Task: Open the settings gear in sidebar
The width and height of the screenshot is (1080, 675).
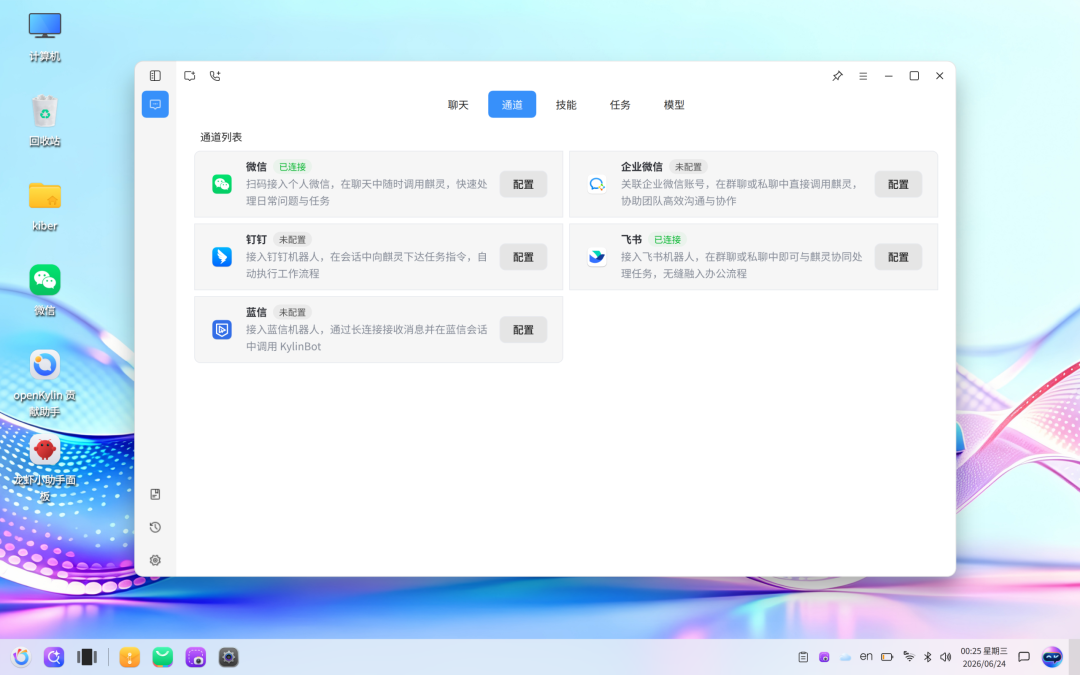Action: pyautogui.click(x=155, y=560)
